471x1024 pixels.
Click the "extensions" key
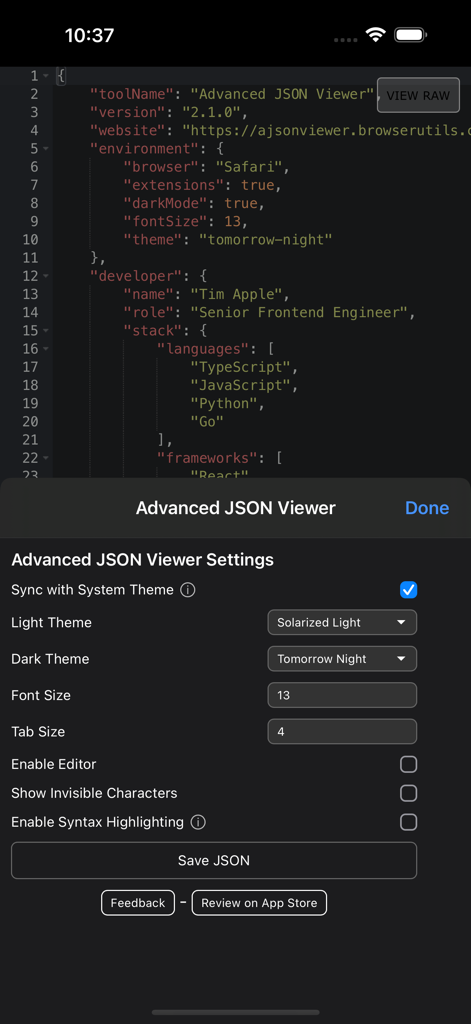[174, 185]
